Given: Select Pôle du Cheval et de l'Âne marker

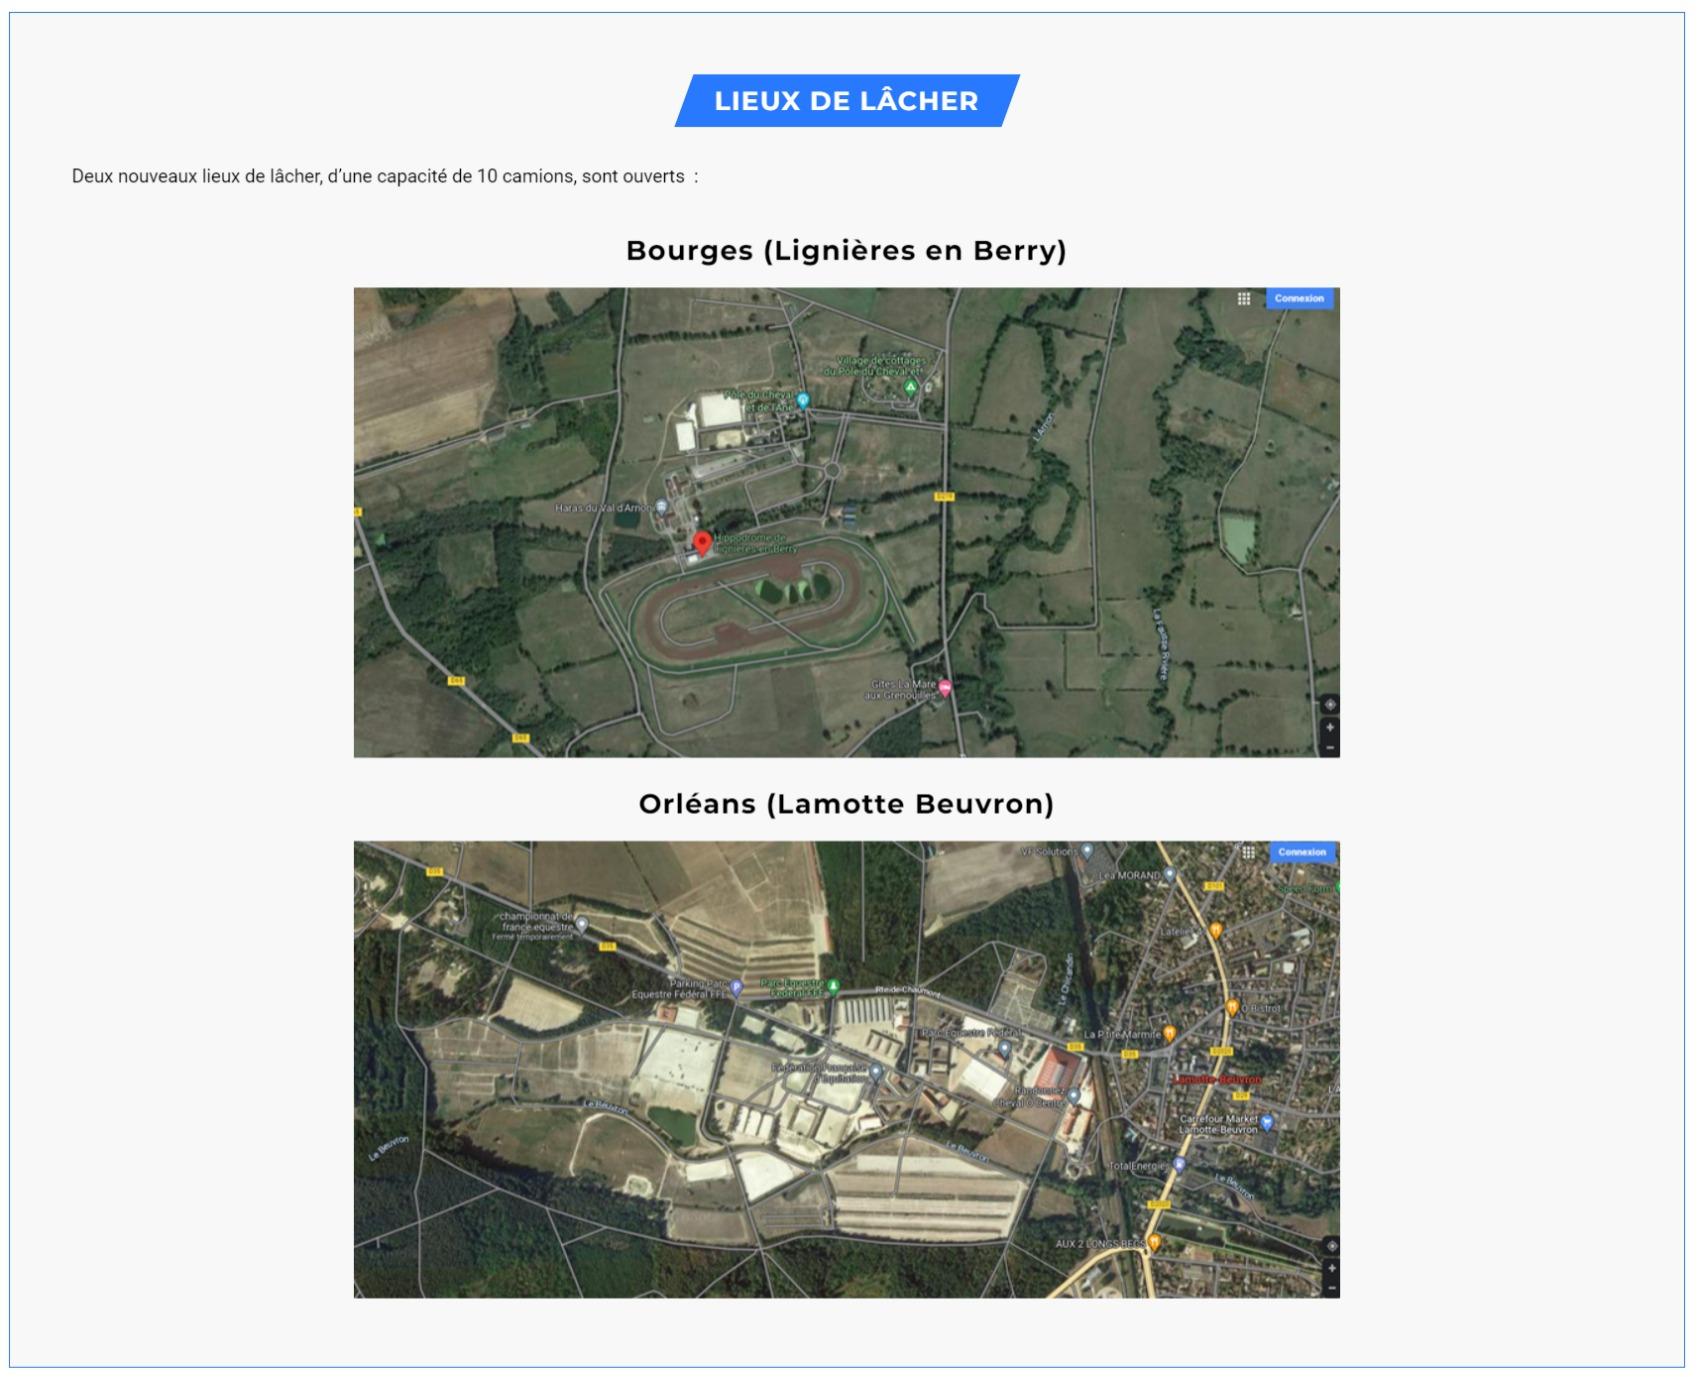Looking at the screenshot, I should [x=802, y=401].
